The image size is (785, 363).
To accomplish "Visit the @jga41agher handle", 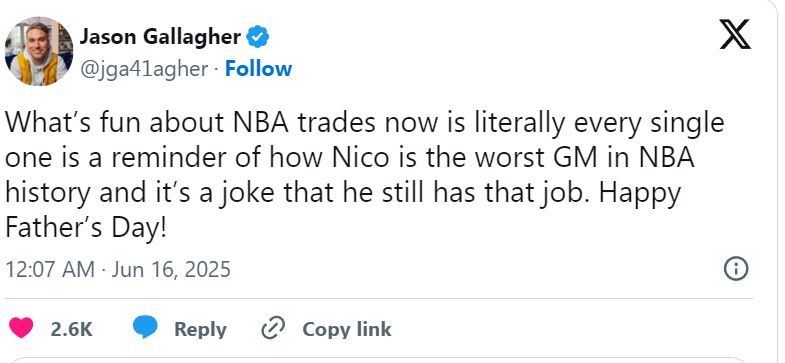I will pos(144,69).
